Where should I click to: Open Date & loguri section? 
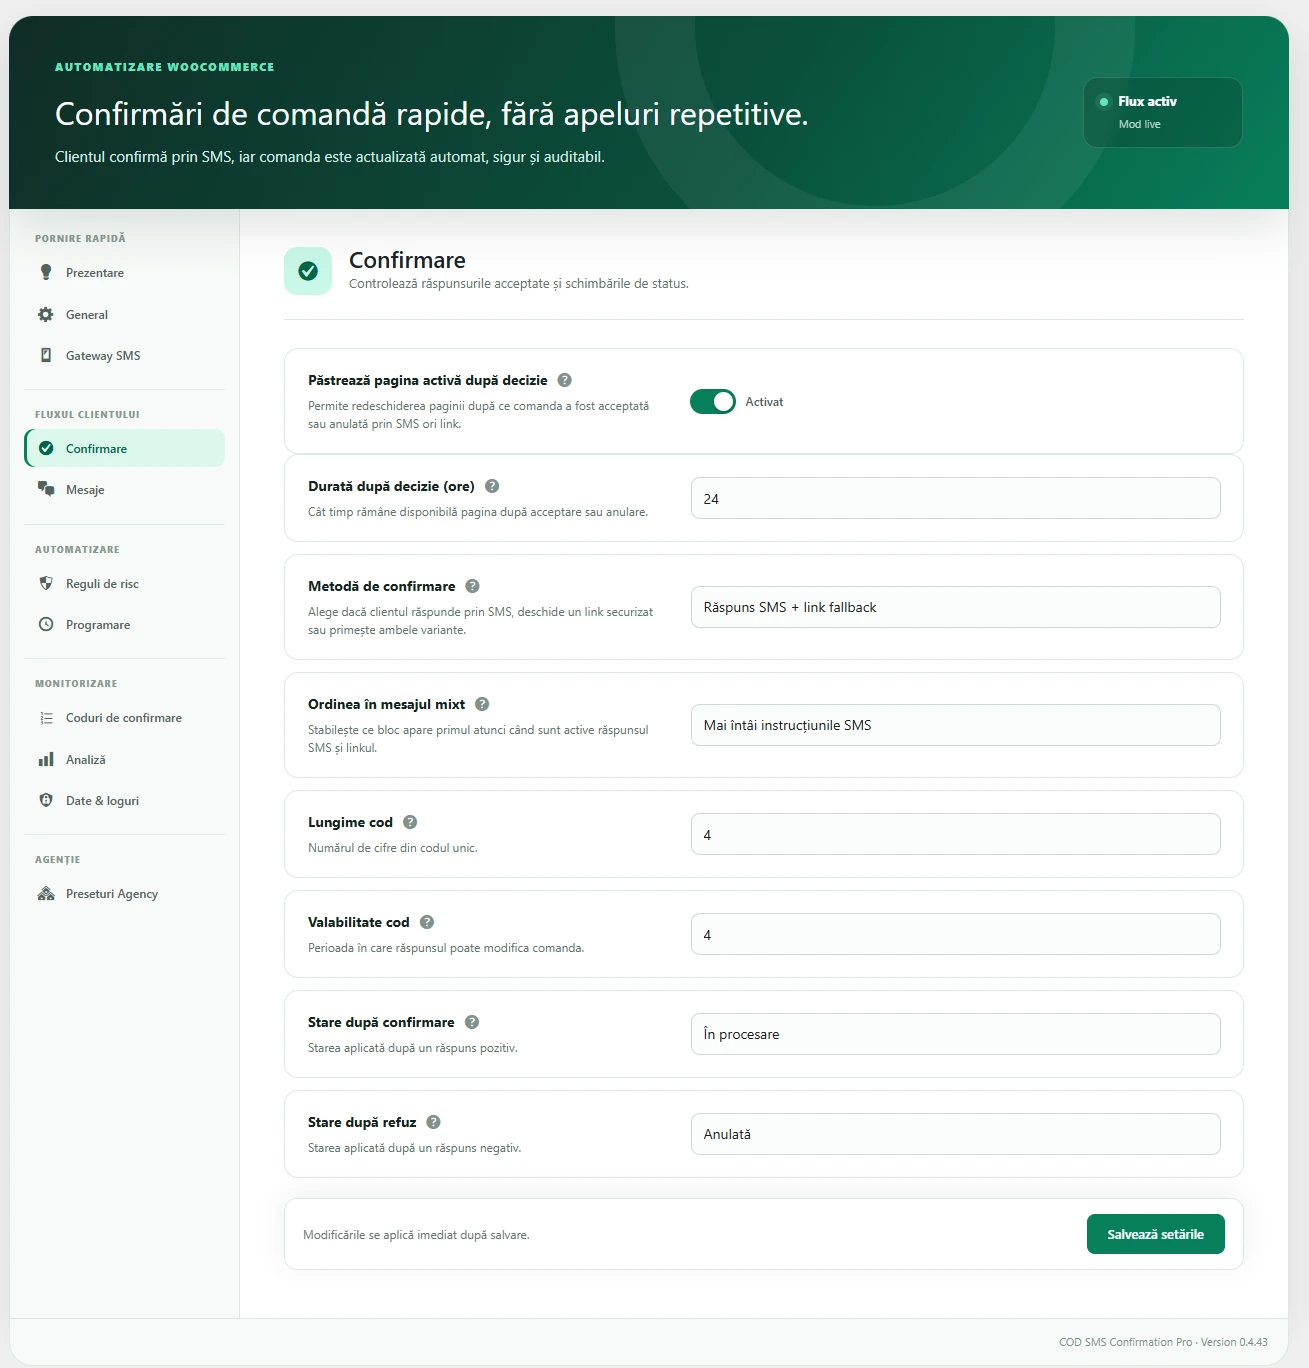pos(125,800)
